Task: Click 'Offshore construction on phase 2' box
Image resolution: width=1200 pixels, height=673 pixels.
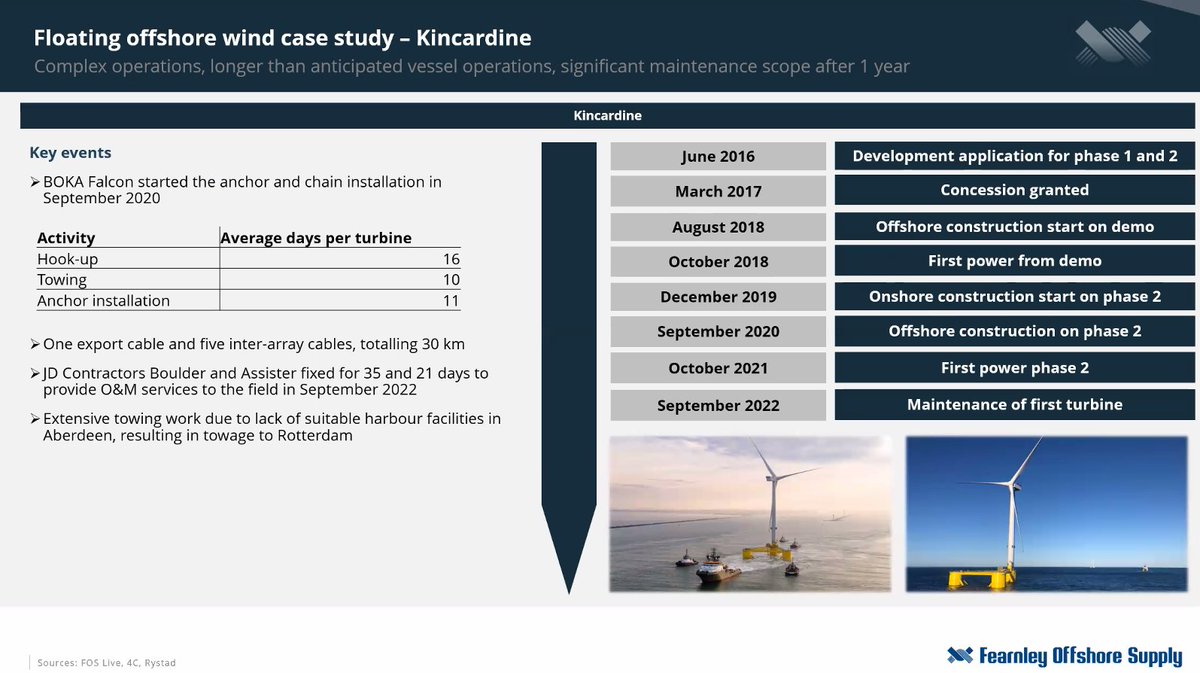Action: click(x=1014, y=331)
